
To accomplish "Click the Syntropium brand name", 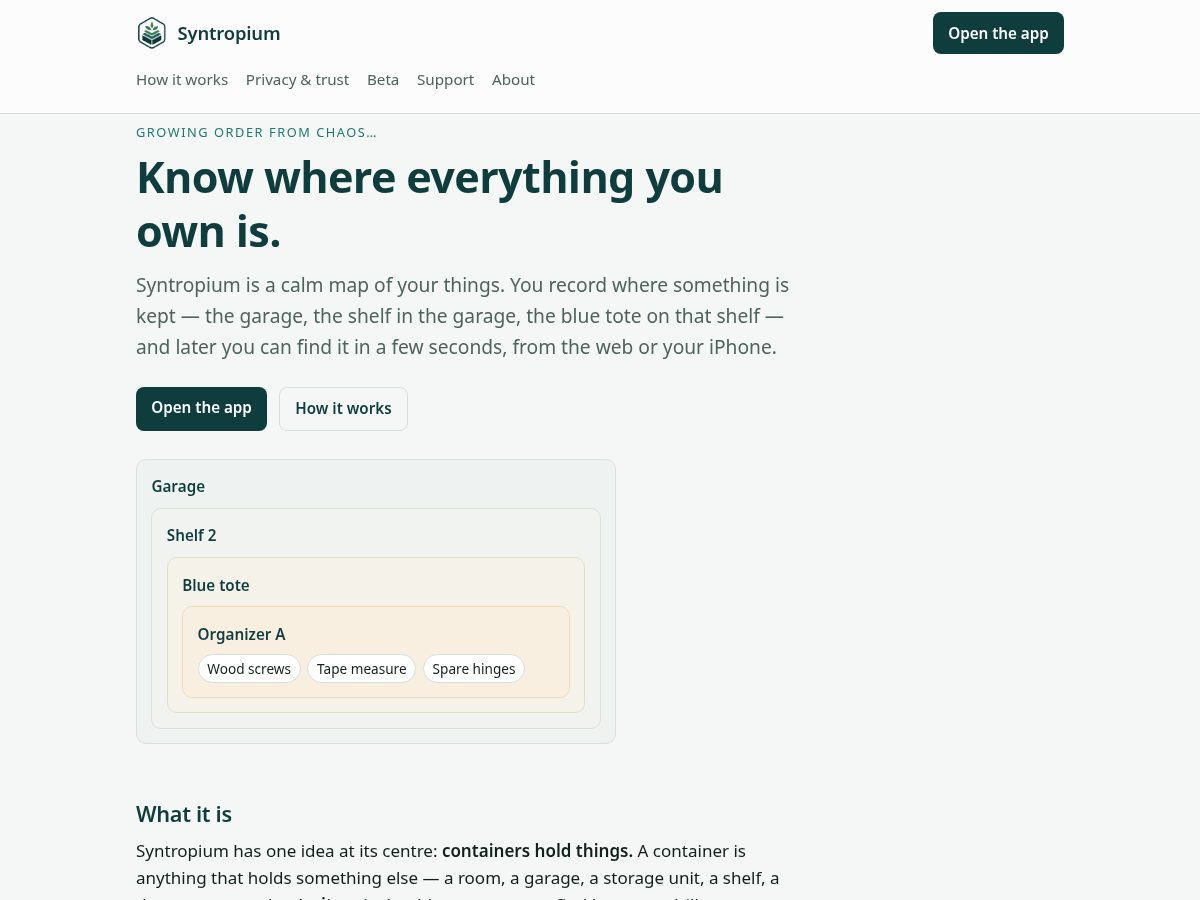I will pyautogui.click(x=228, y=33).
